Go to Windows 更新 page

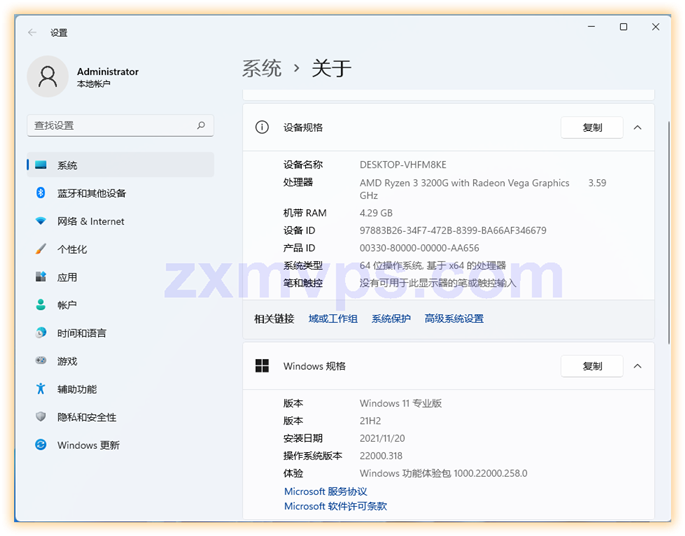tap(121, 445)
